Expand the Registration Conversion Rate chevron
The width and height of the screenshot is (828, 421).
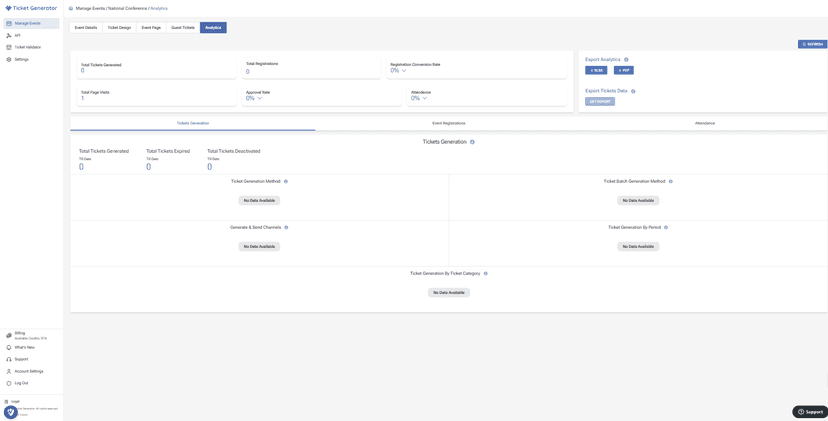[404, 70]
